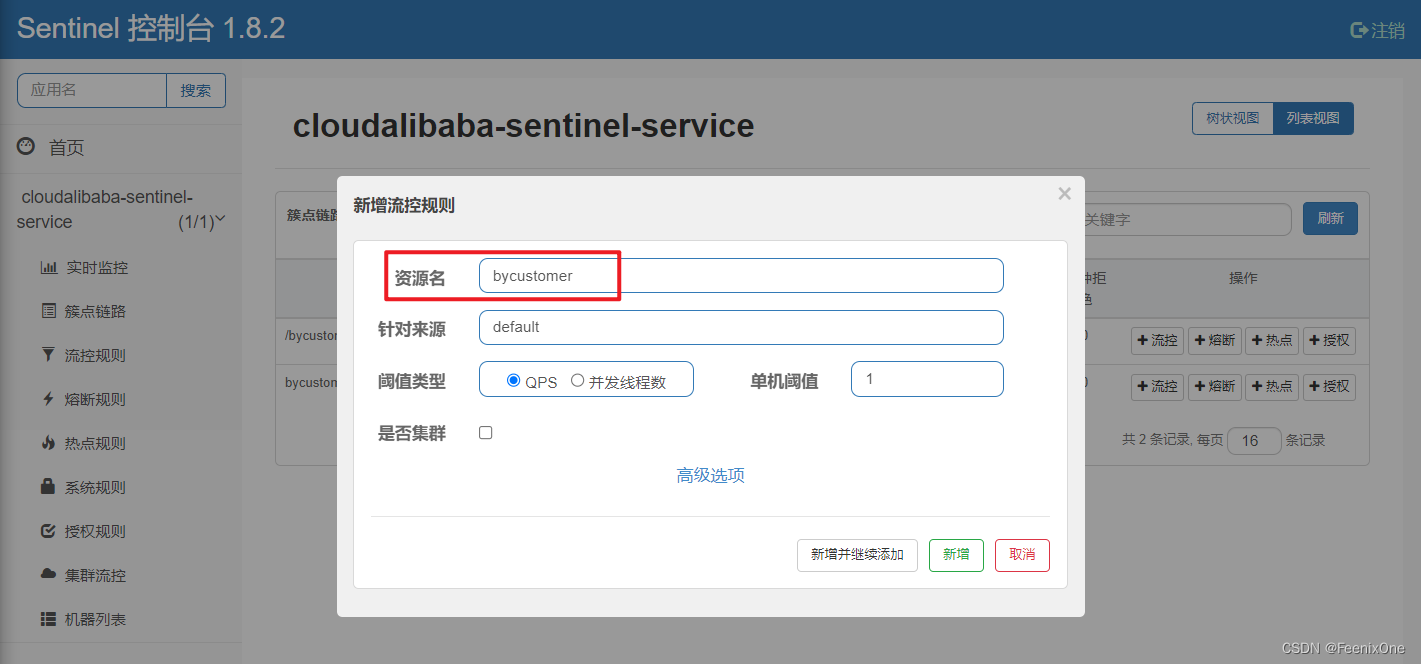Switch to 树状视图 tree view
The width and height of the screenshot is (1421, 664).
1232,119
